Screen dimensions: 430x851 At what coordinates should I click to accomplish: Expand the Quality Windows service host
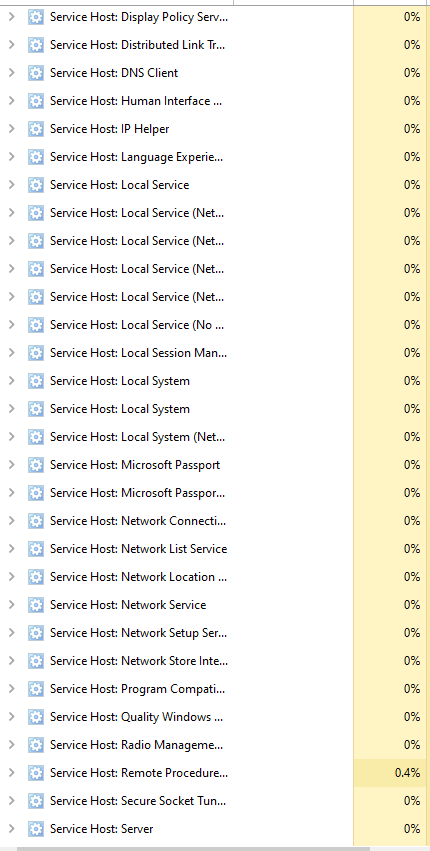(x=11, y=717)
